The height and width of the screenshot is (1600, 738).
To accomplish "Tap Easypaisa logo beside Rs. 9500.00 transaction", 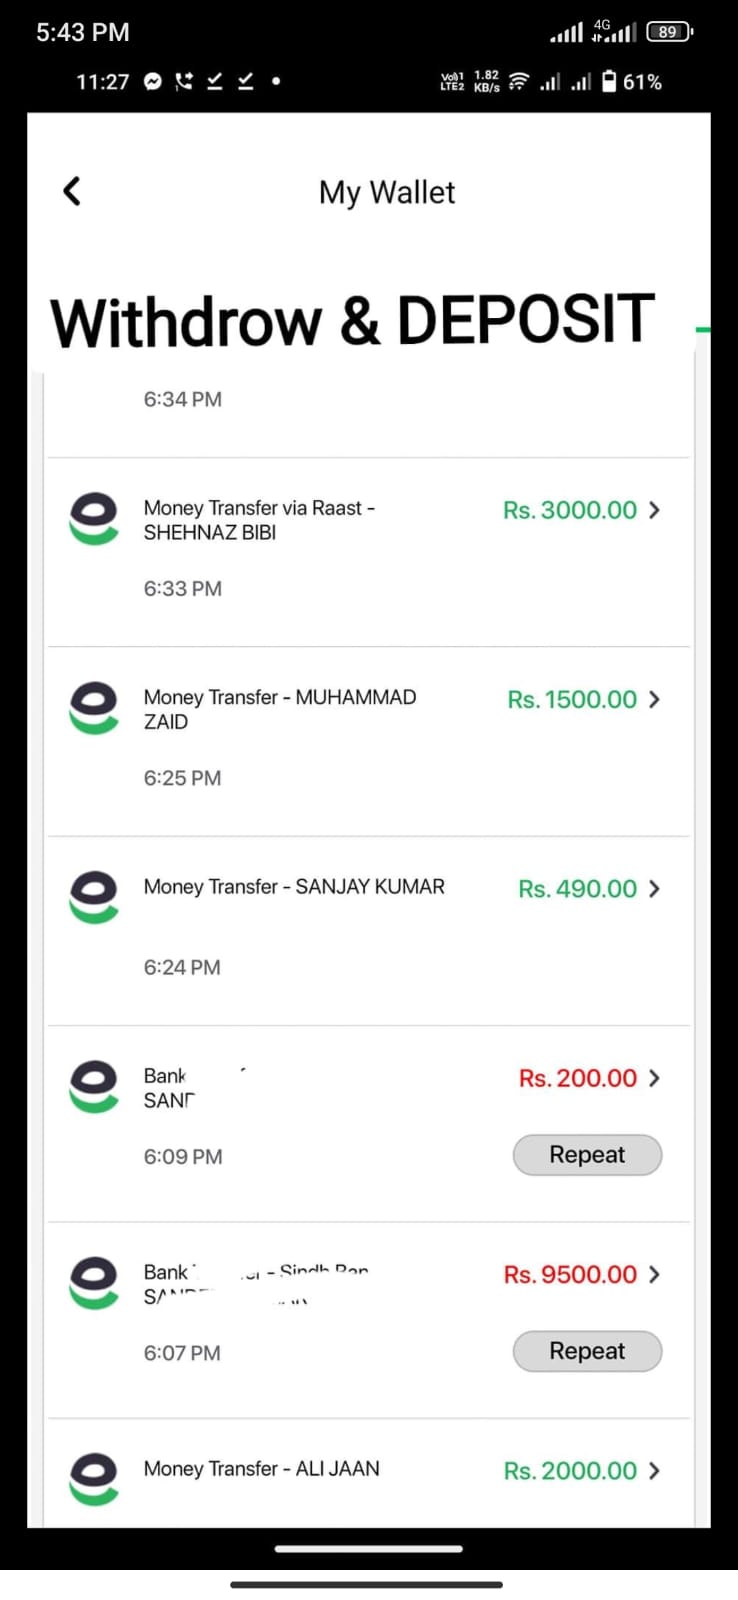I will pos(93,1282).
